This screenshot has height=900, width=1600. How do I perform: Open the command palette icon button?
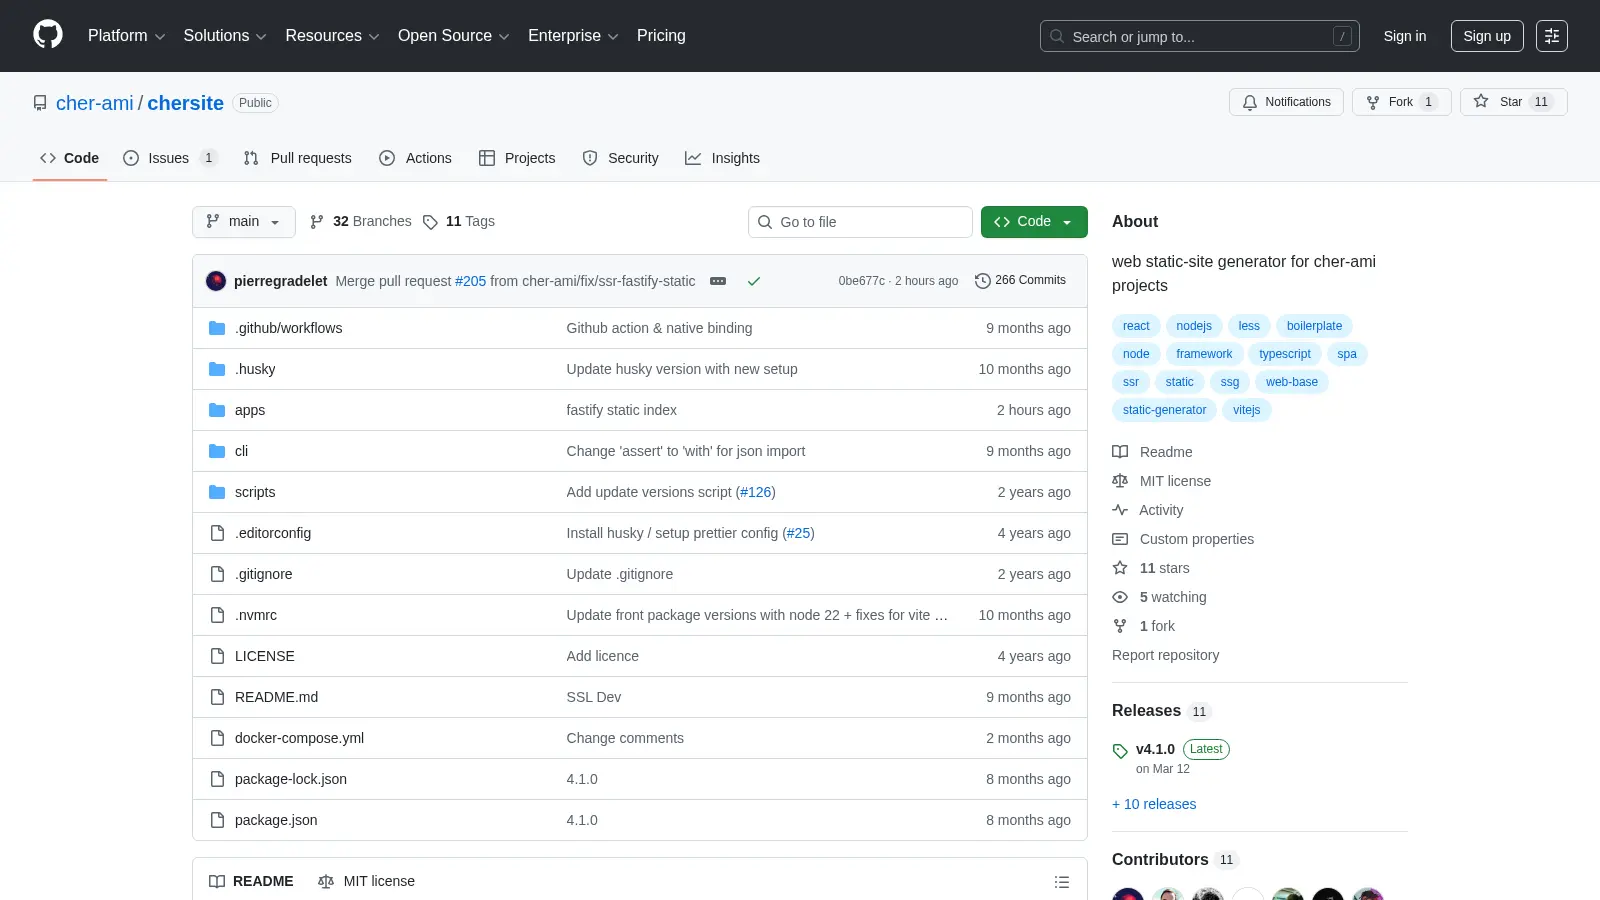[x=1552, y=36]
